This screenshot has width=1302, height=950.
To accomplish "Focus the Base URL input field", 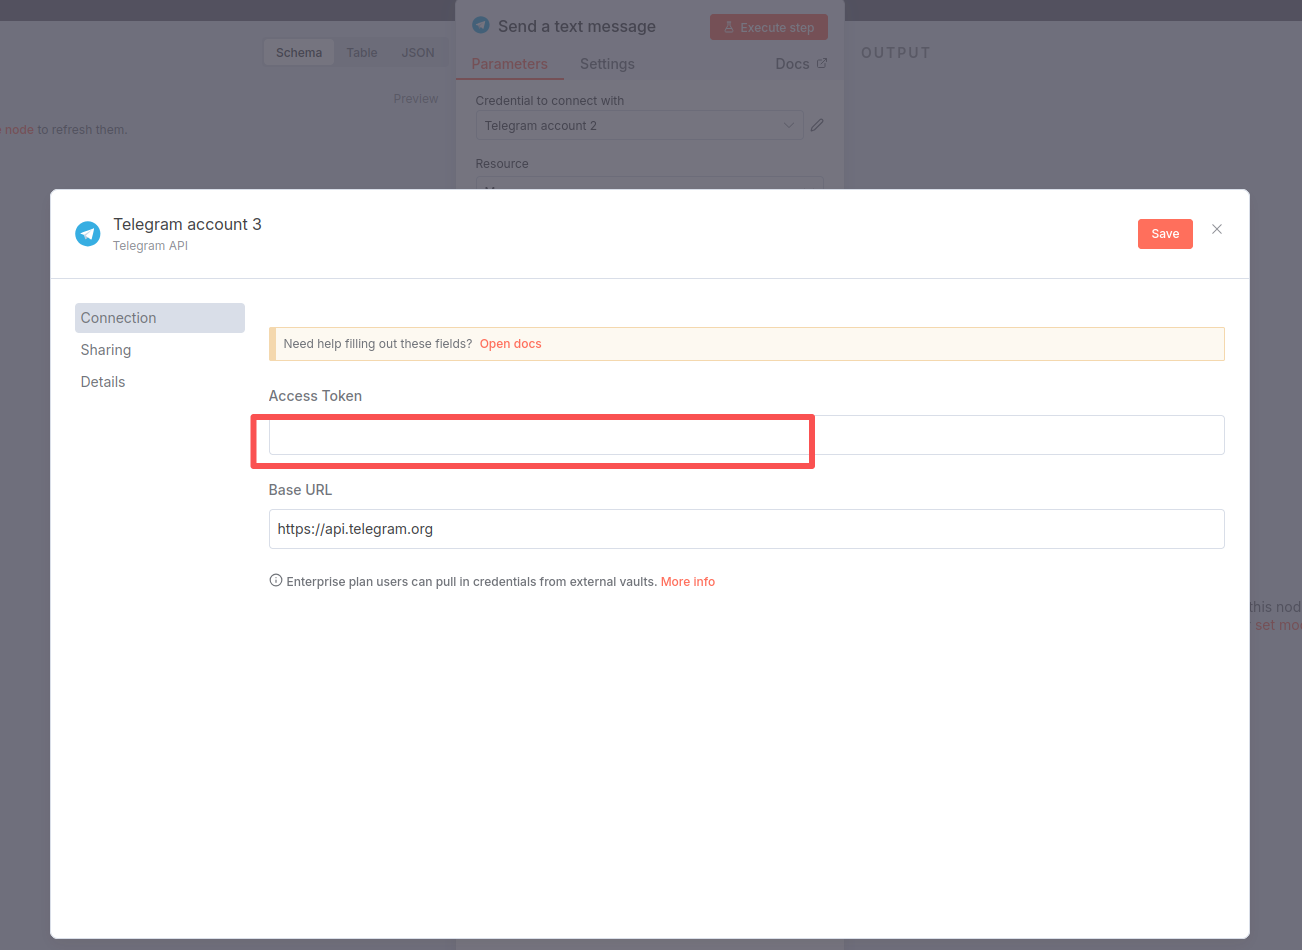I will click(745, 529).
